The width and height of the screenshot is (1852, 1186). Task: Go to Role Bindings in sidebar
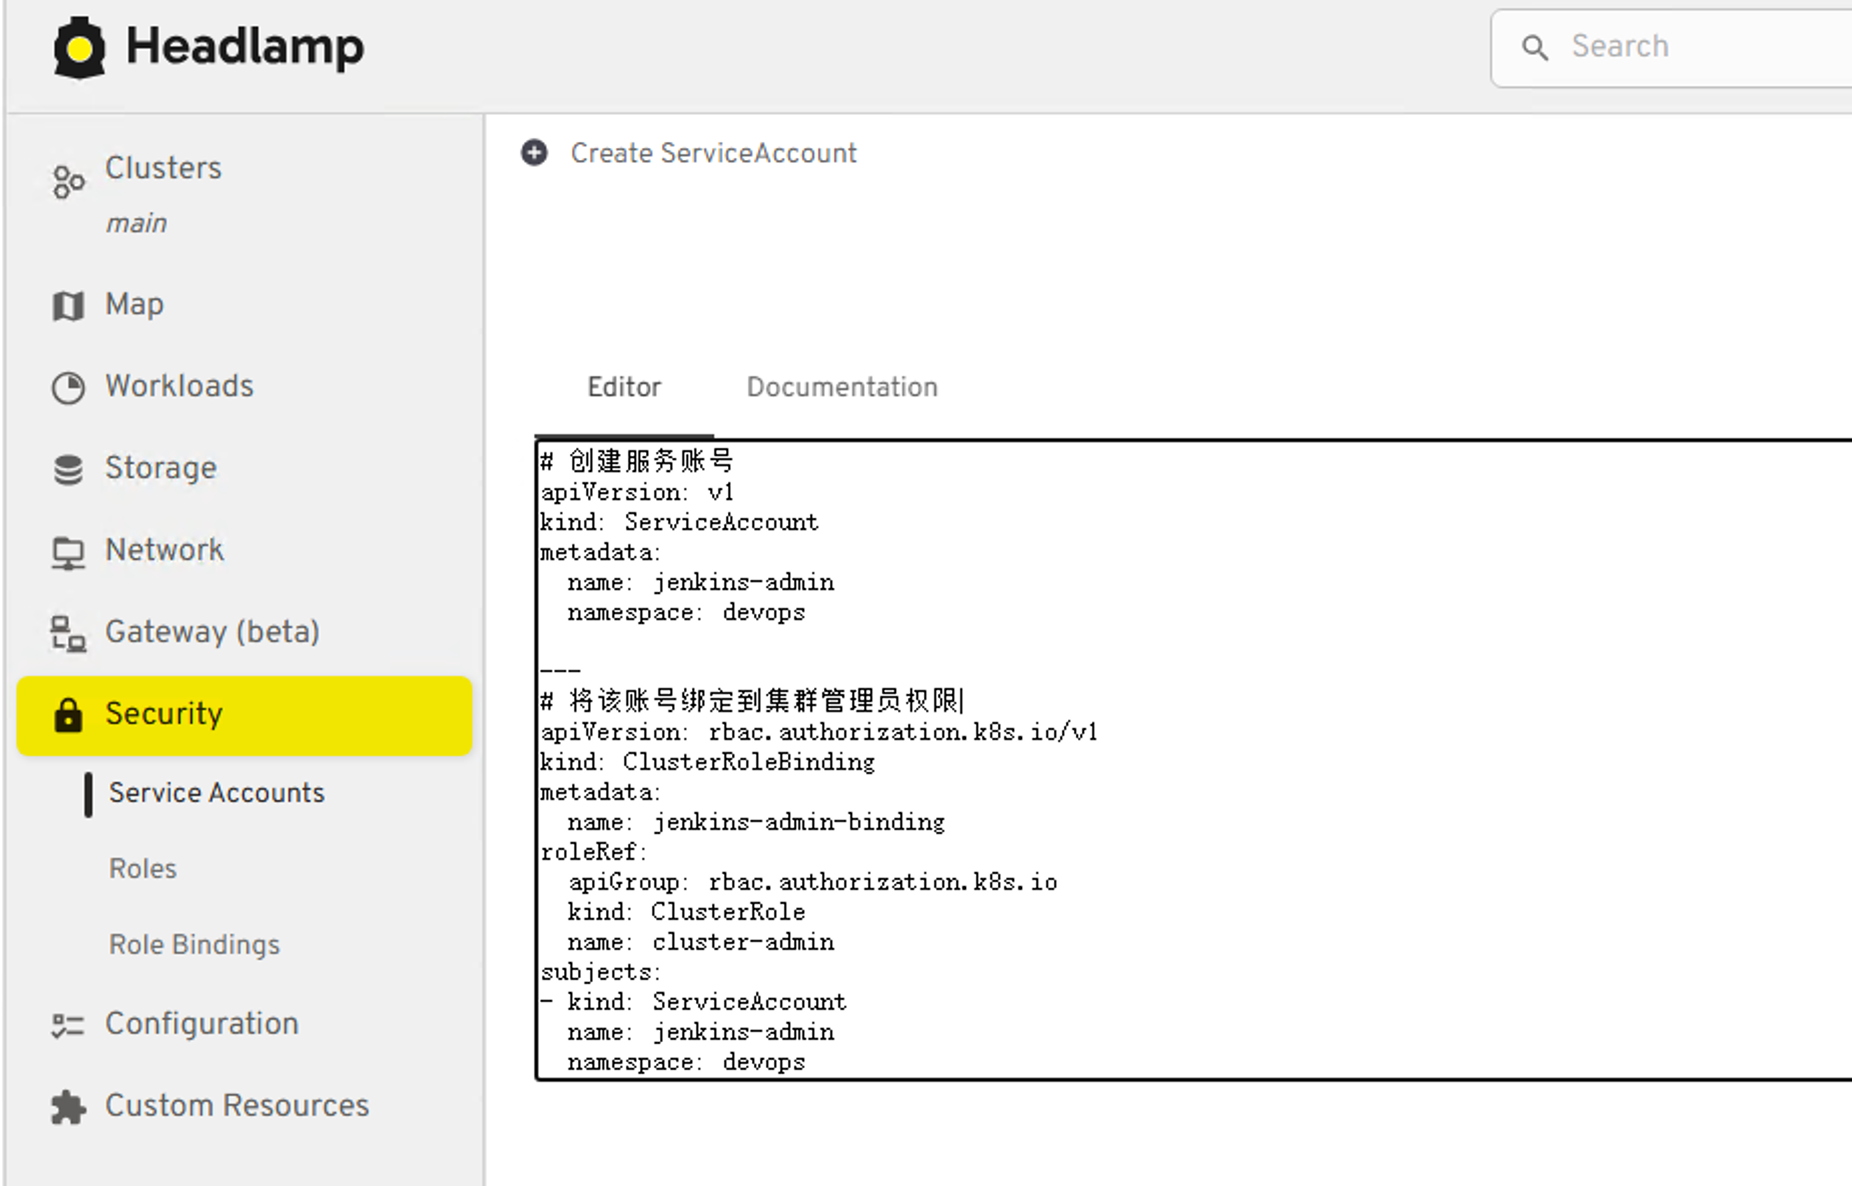pyautogui.click(x=194, y=945)
